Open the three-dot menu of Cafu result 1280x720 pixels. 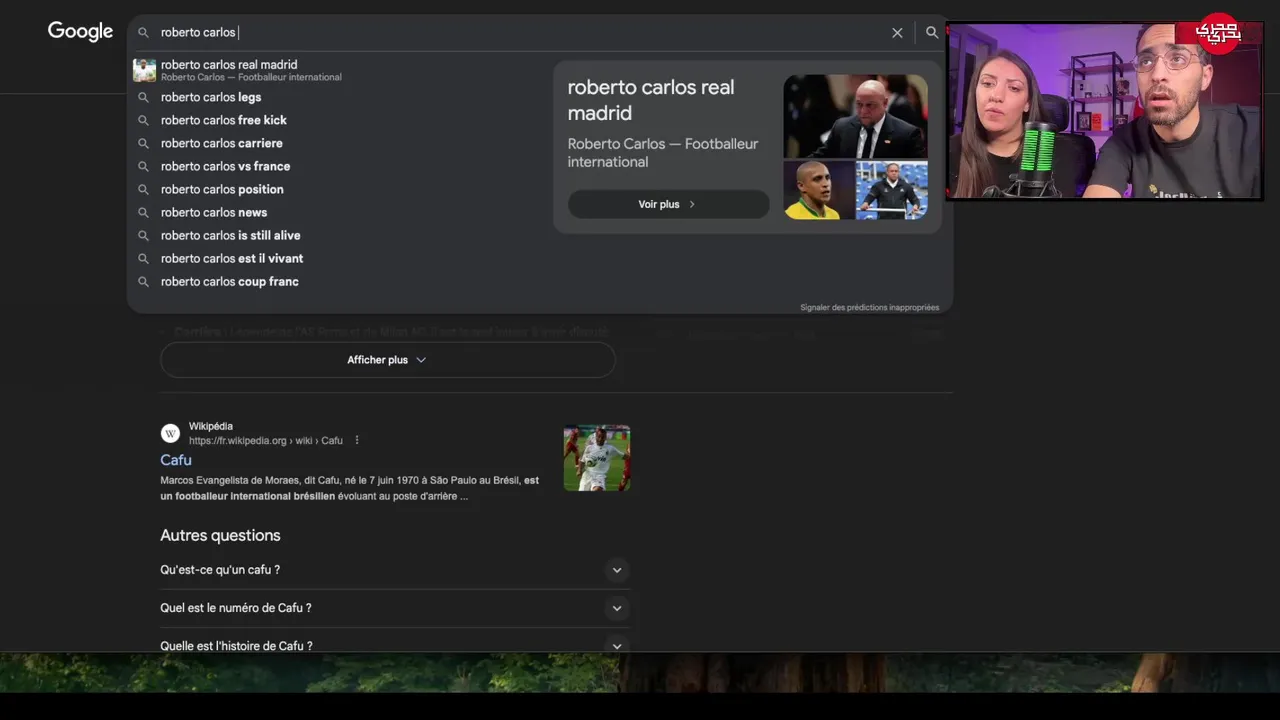point(357,440)
